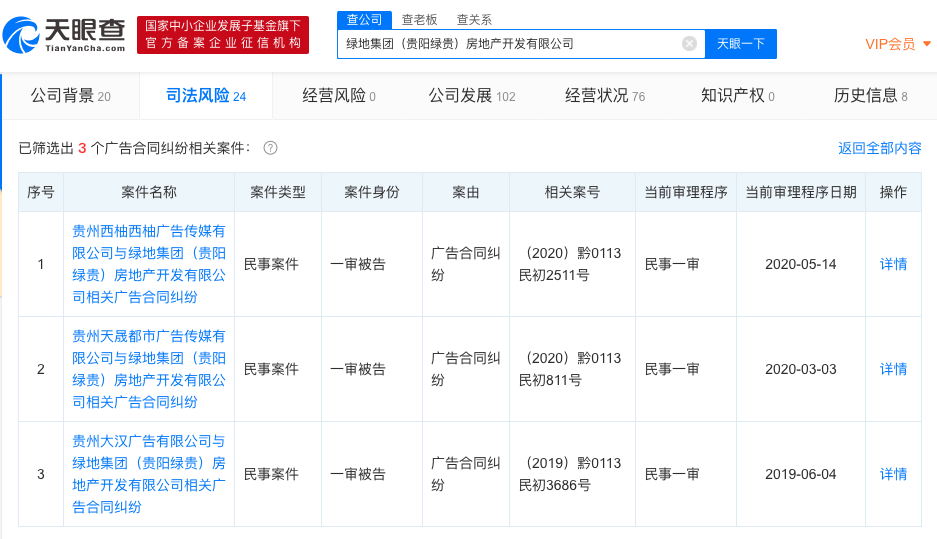Click the 序号 column header

[x=41, y=192]
